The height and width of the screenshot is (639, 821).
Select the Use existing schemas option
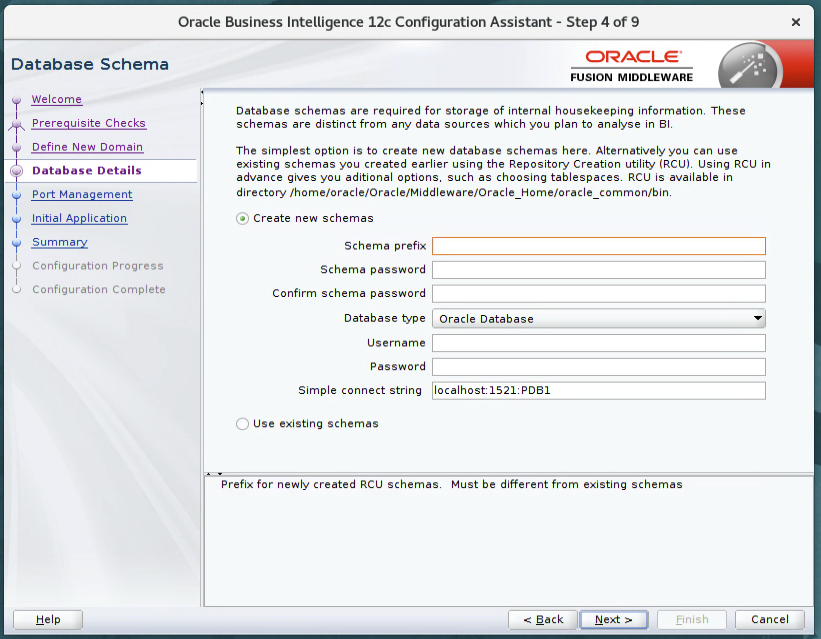pyautogui.click(x=242, y=424)
